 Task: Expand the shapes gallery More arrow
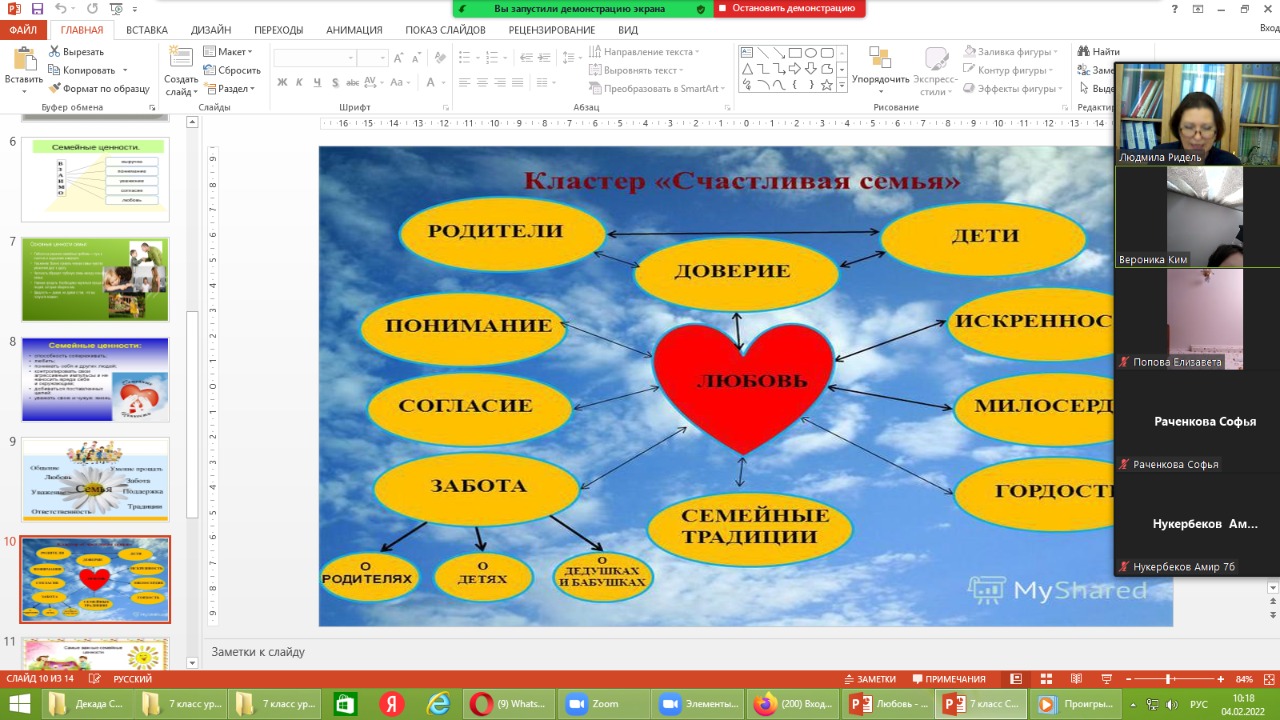[x=843, y=87]
